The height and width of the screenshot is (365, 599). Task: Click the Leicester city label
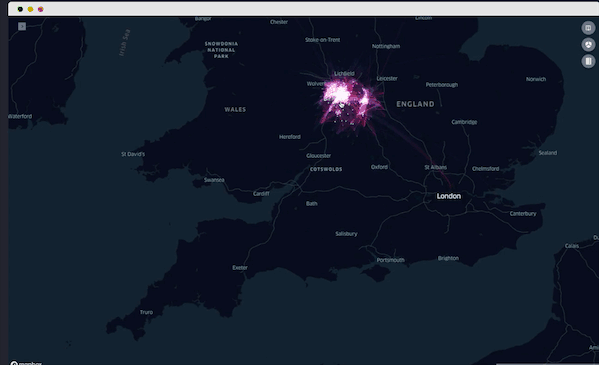click(387, 78)
